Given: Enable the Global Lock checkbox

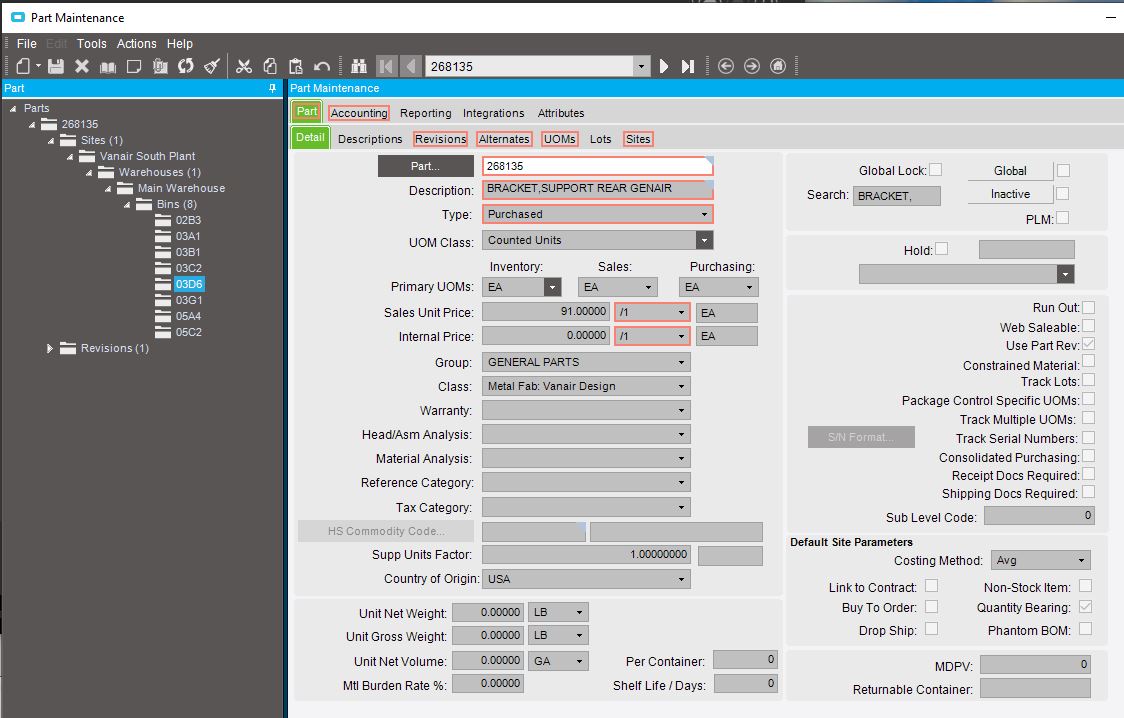Looking at the screenshot, I should pyautogui.click(x=935, y=170).
